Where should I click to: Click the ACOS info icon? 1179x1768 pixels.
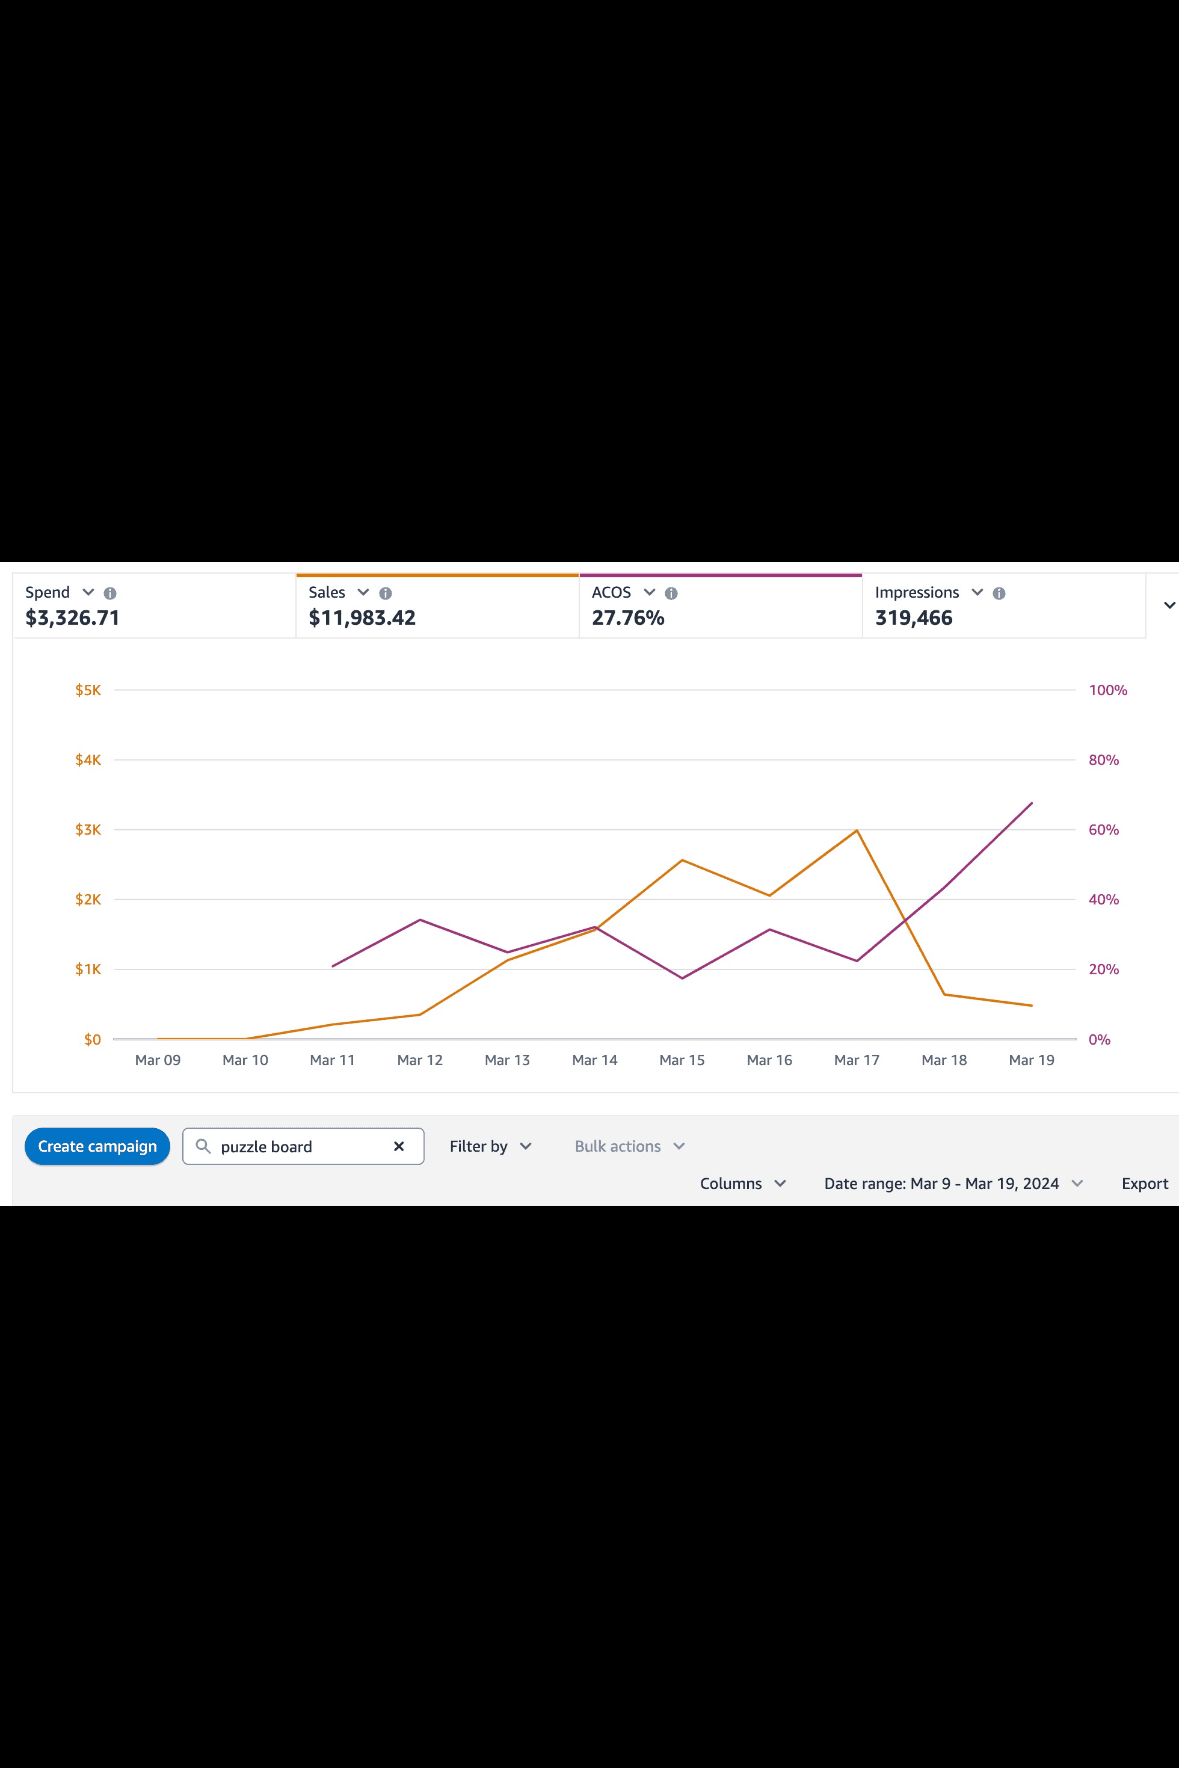point(671,593)
